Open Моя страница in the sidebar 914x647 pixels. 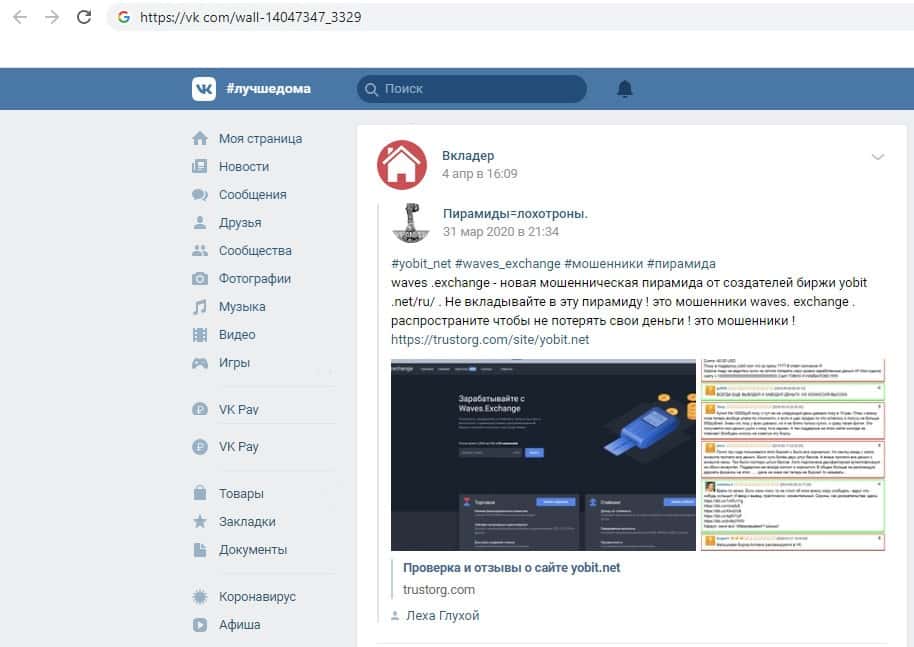[x=261, y=139]
